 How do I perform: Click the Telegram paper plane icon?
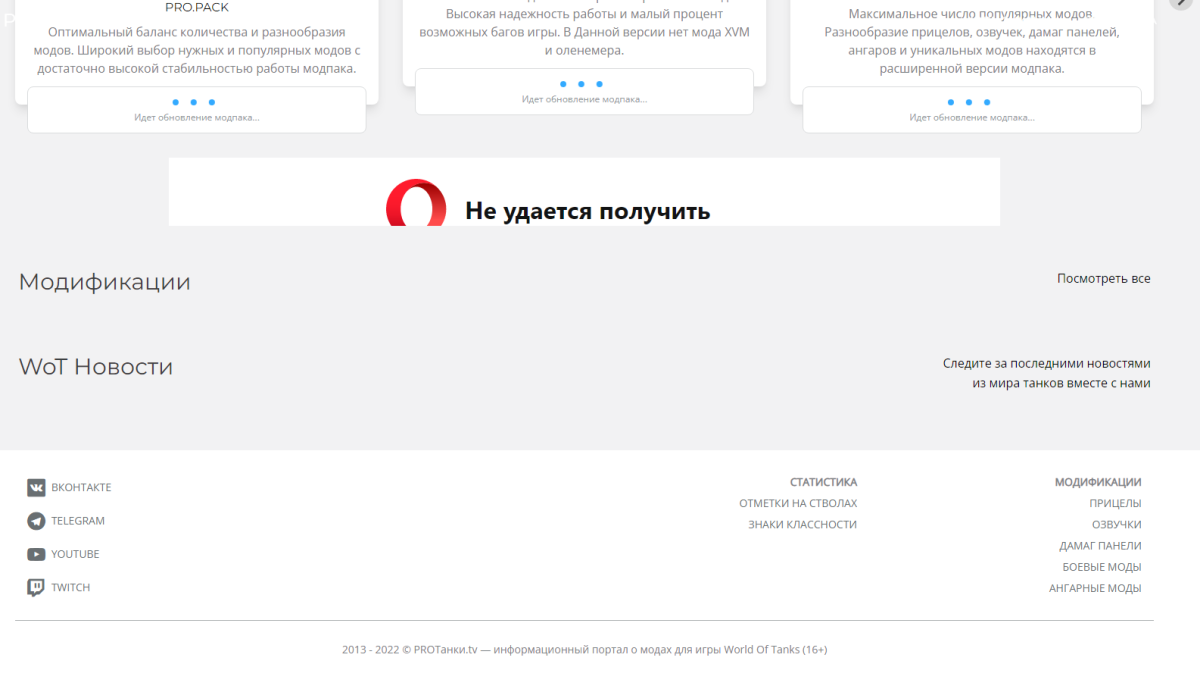(x=36, y=521)
